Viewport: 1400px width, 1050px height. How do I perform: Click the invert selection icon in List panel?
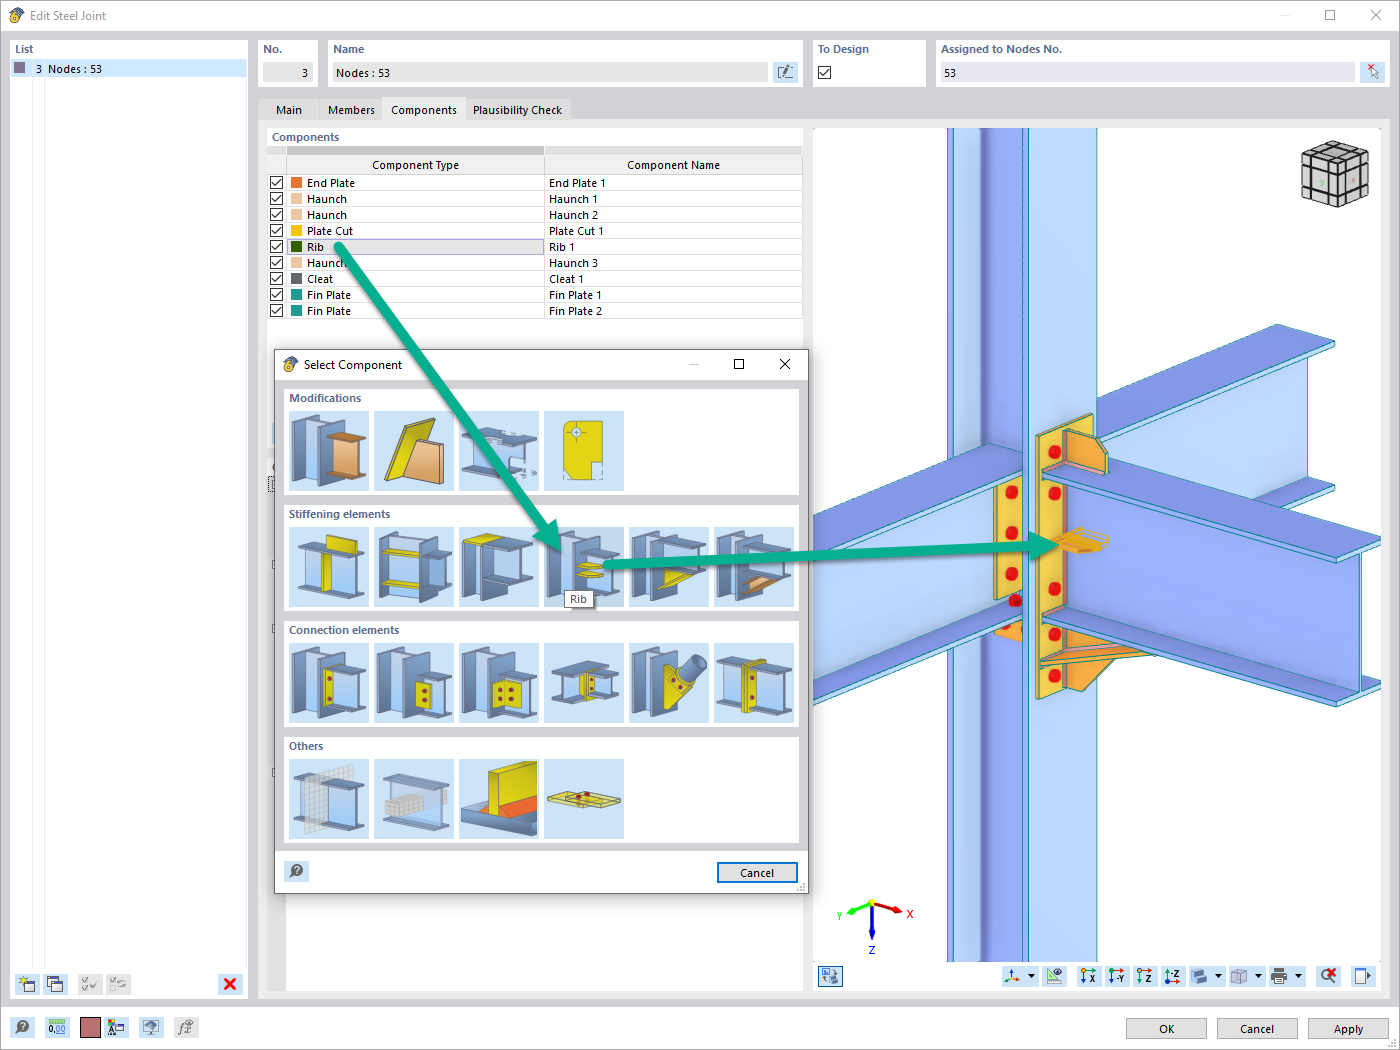pos(118,984)
